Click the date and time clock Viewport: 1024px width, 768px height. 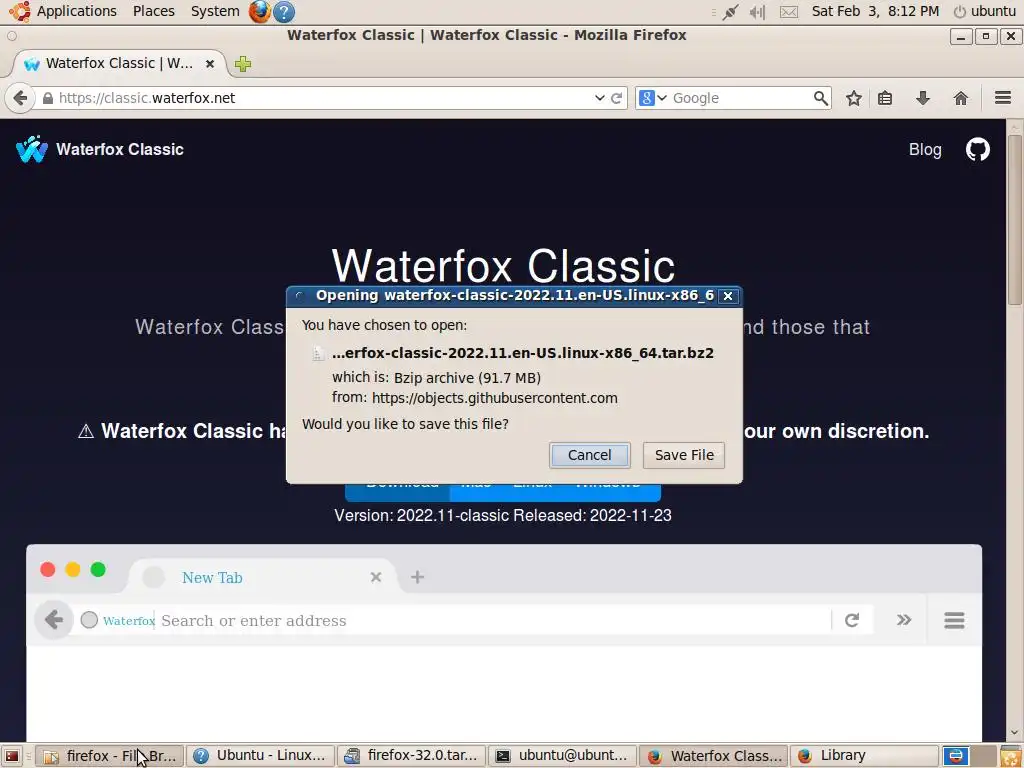(875, 11)
